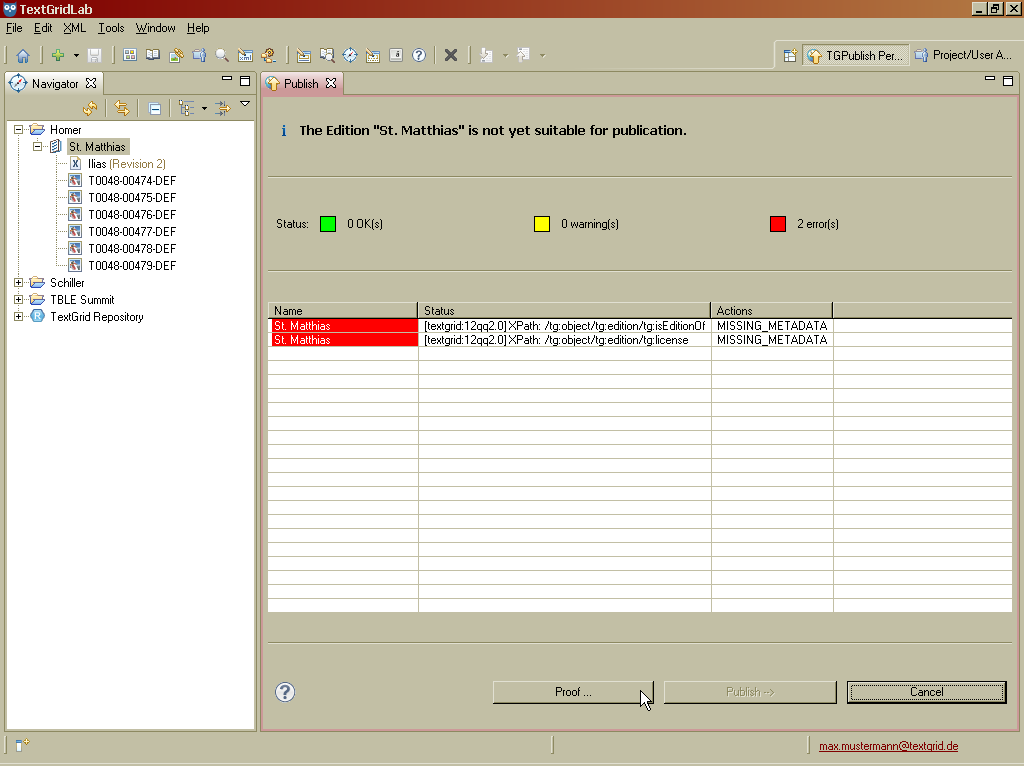Collapse the Homer project tree node
This screenshot has width=1024, height=766.
pyautogui.click(x=19, y=130)
